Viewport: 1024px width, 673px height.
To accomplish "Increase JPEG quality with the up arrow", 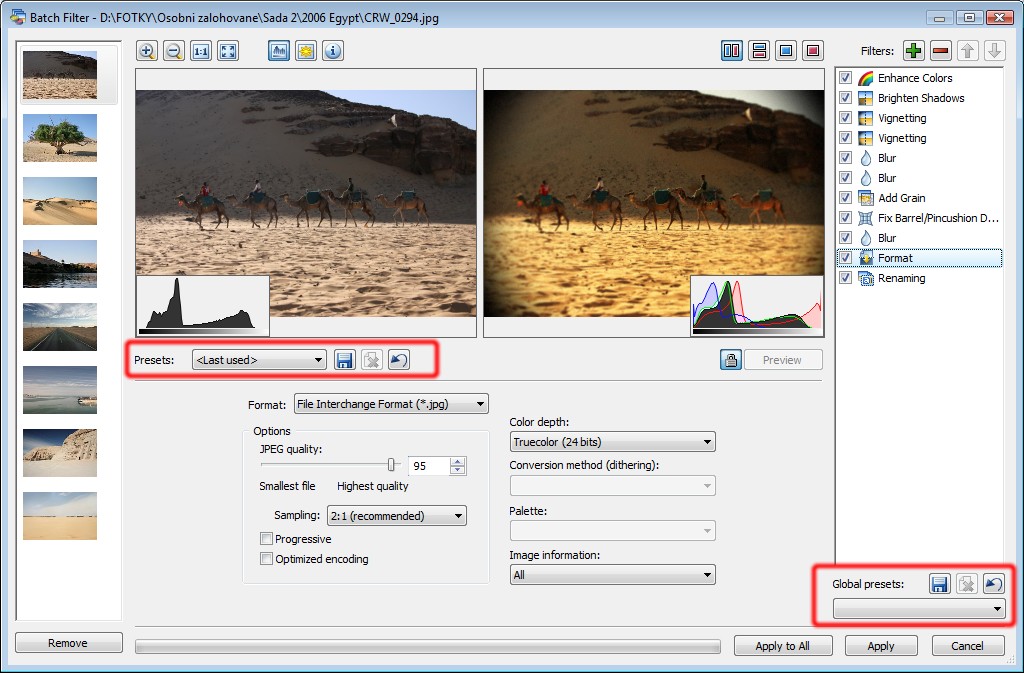I will (458, 462).
